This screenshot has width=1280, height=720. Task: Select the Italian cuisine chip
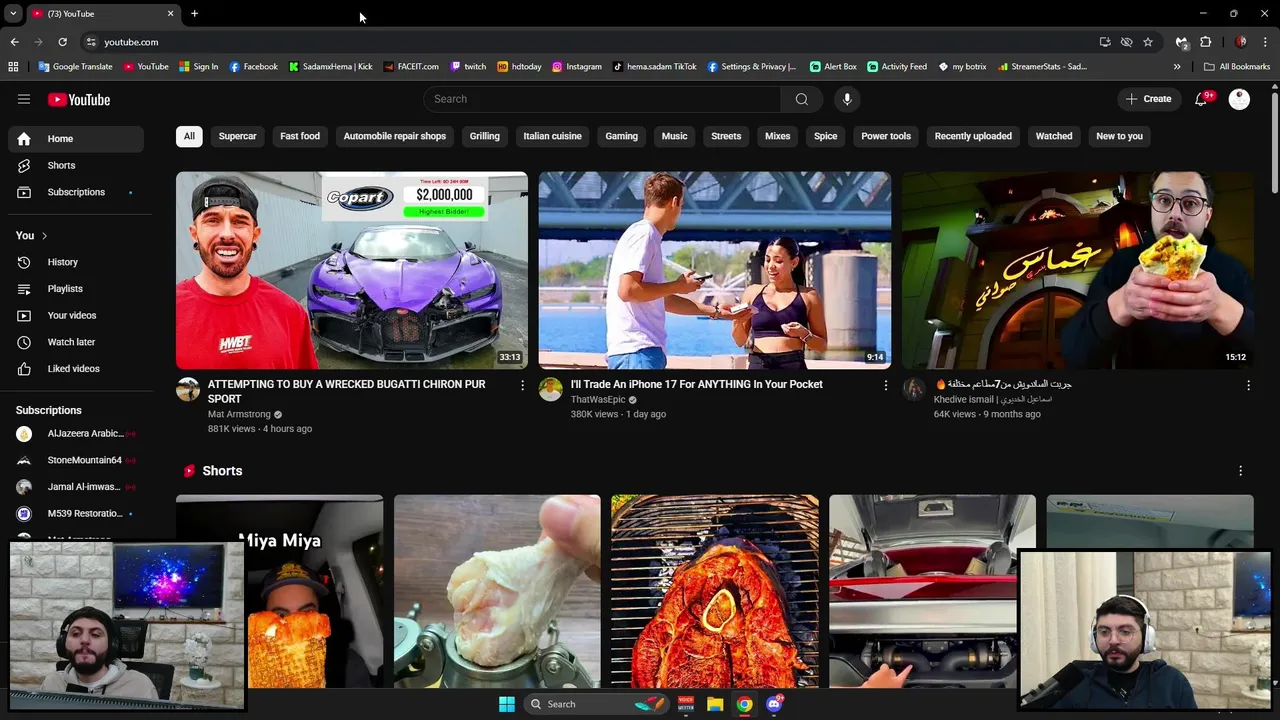click(552, 136)
